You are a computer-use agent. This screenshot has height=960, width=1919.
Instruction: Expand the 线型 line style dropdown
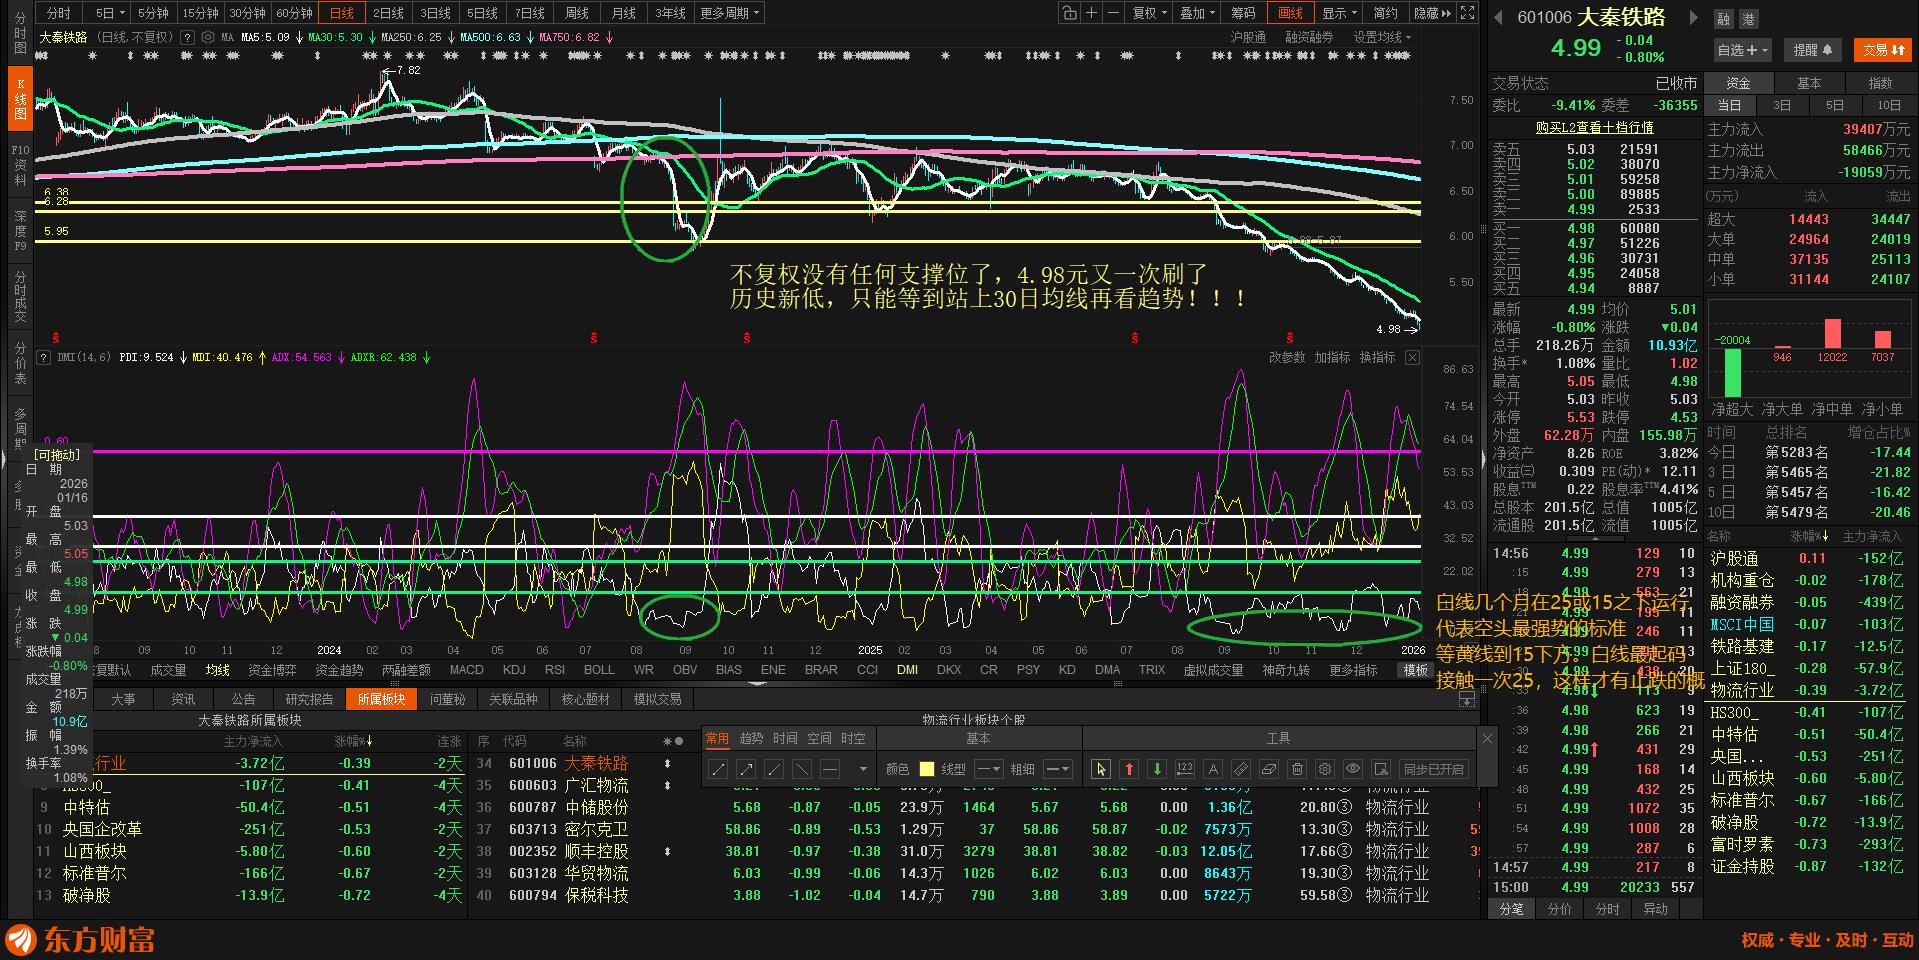988,769
